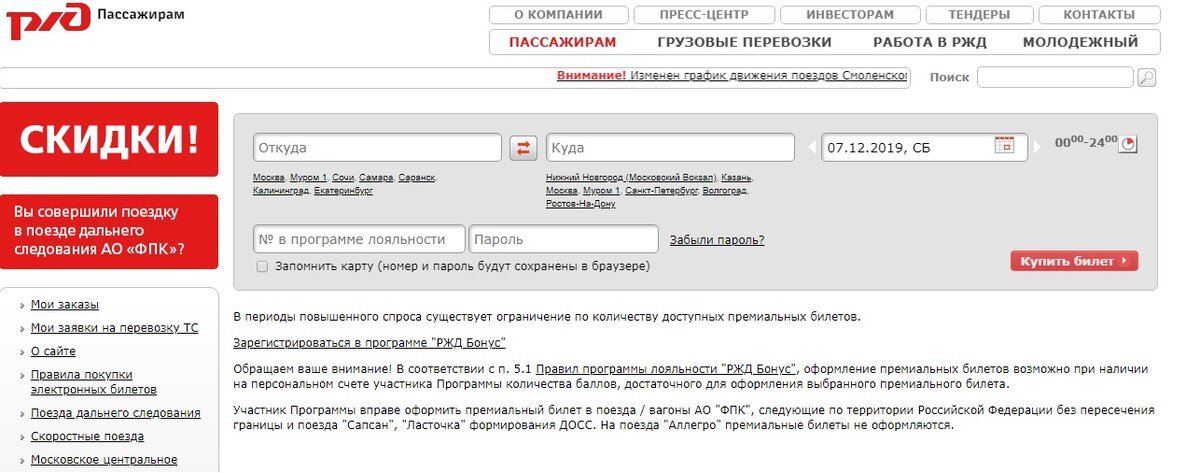Go to the previous day arrow
The image size is (1200, 473).
pyautogui.click(x=813, y=148)
